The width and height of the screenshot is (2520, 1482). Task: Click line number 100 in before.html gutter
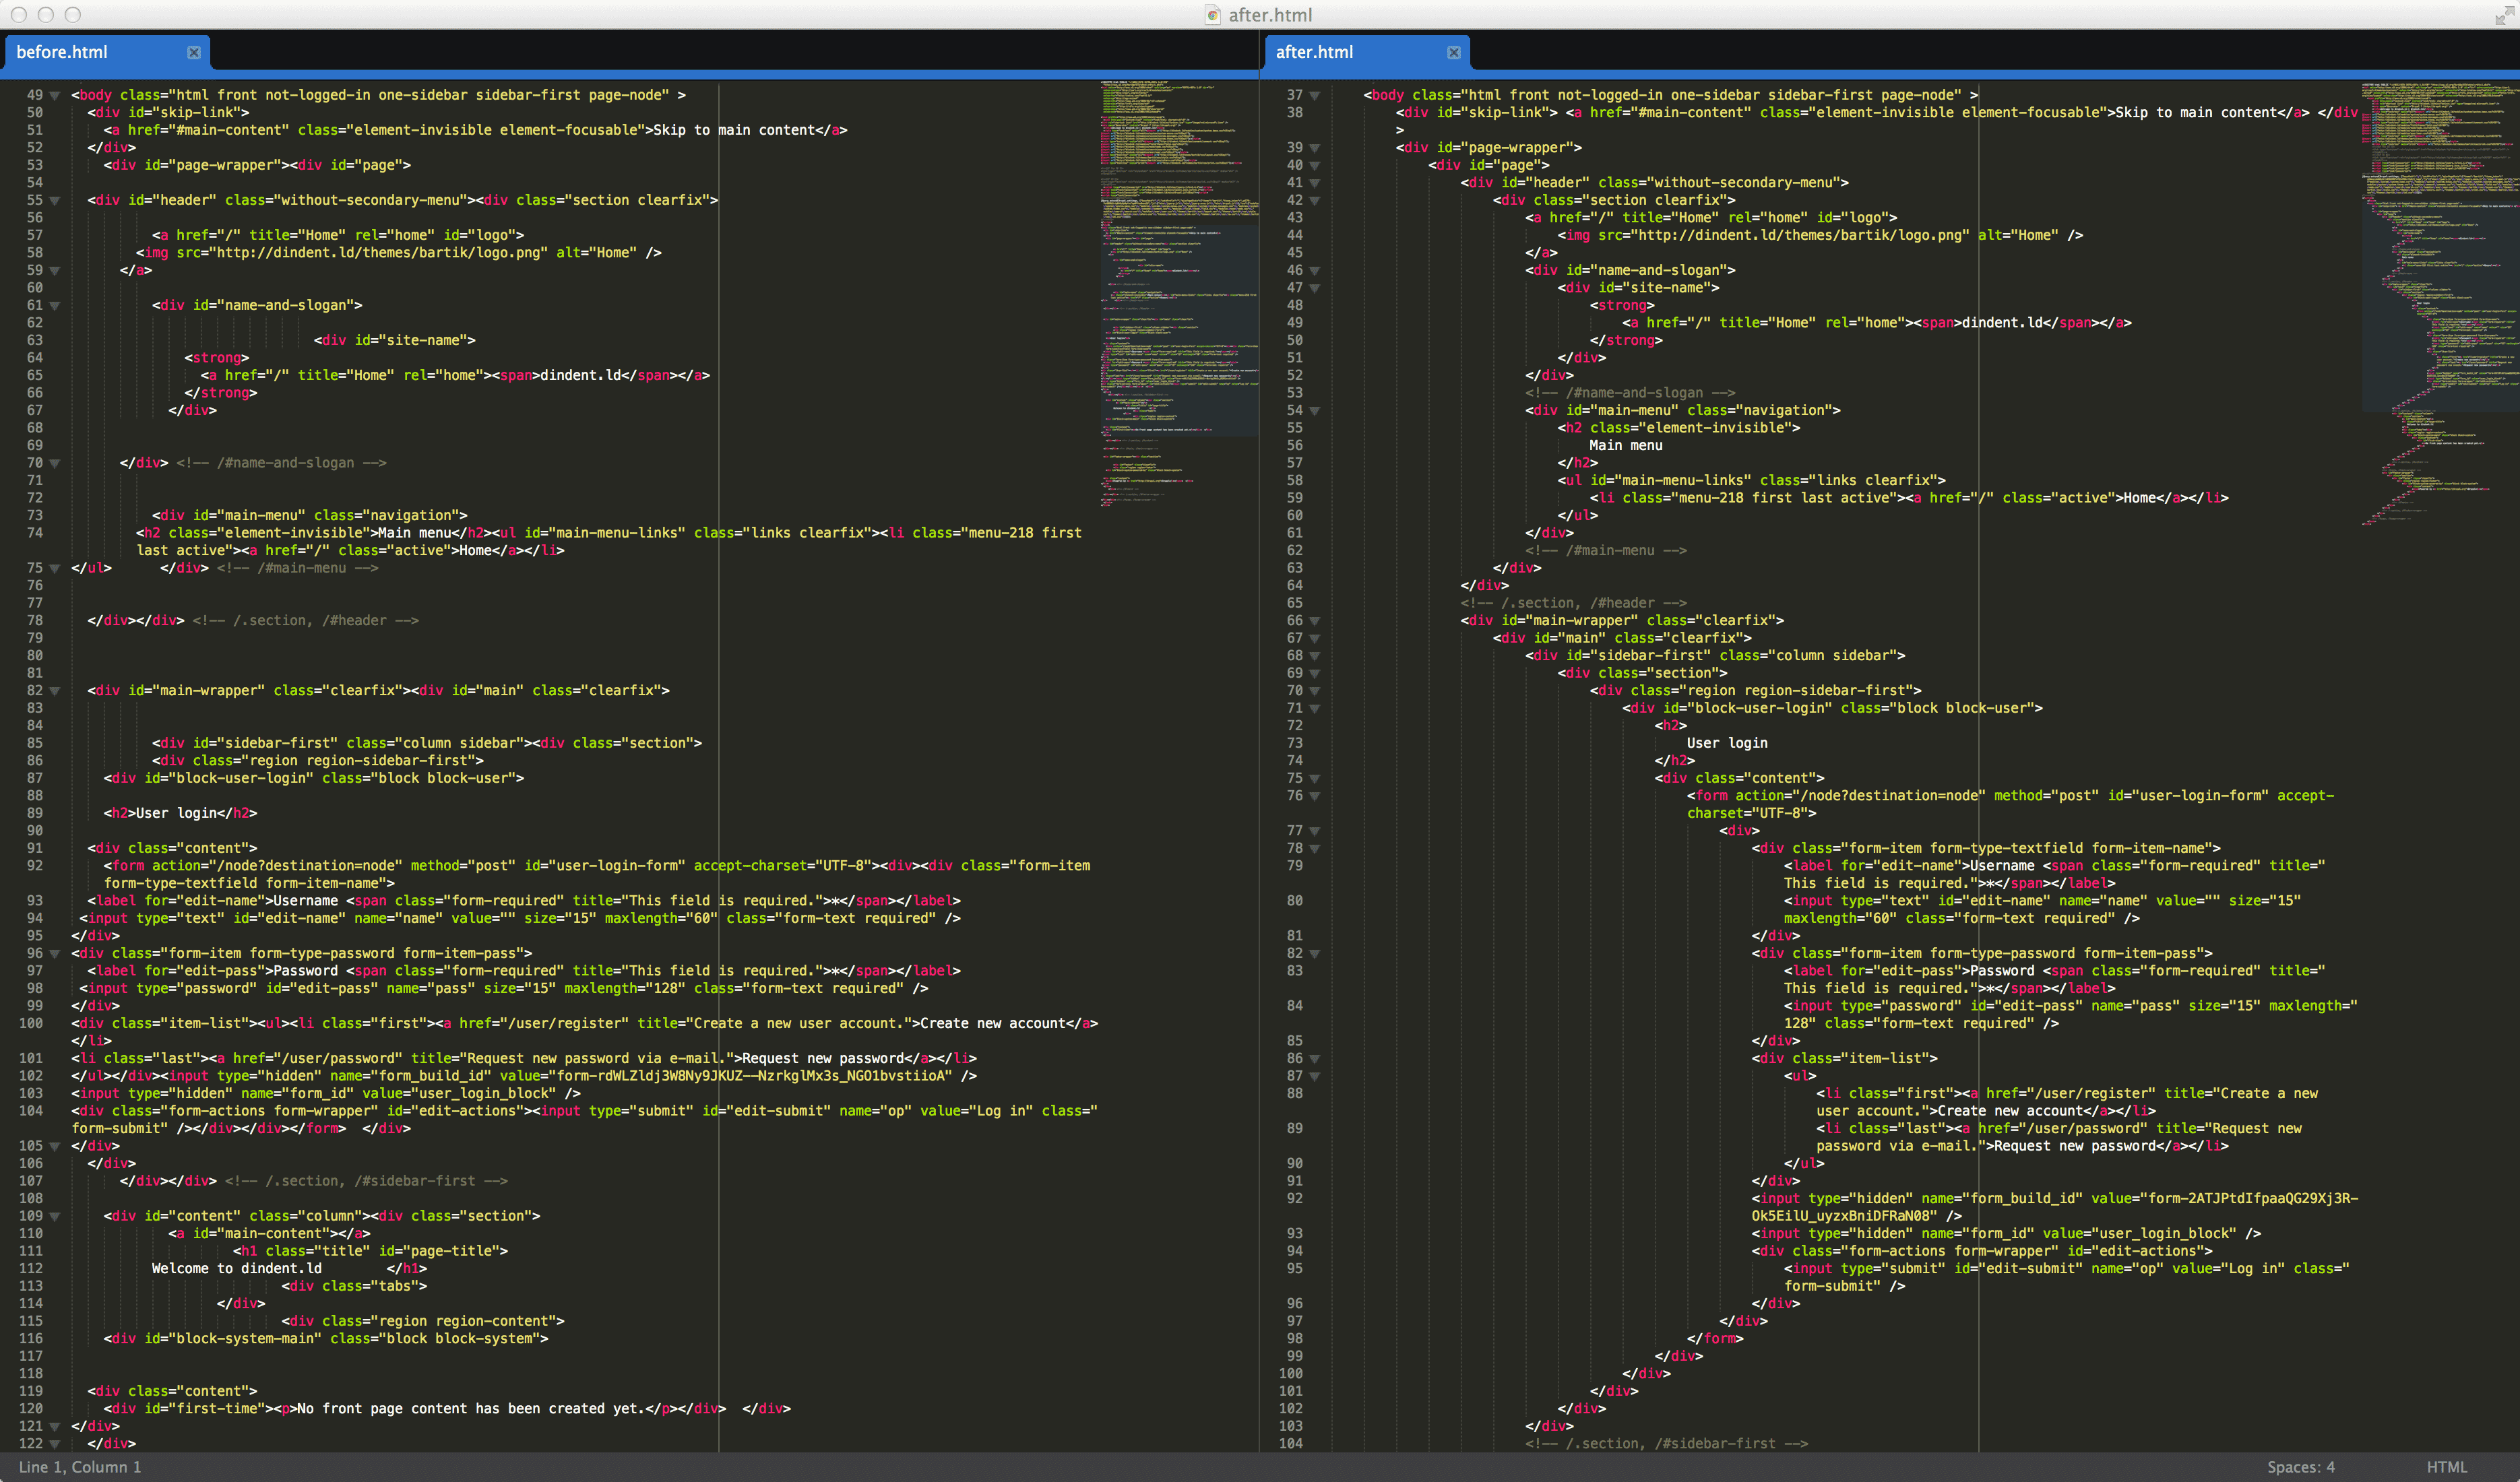point(31,1023)
